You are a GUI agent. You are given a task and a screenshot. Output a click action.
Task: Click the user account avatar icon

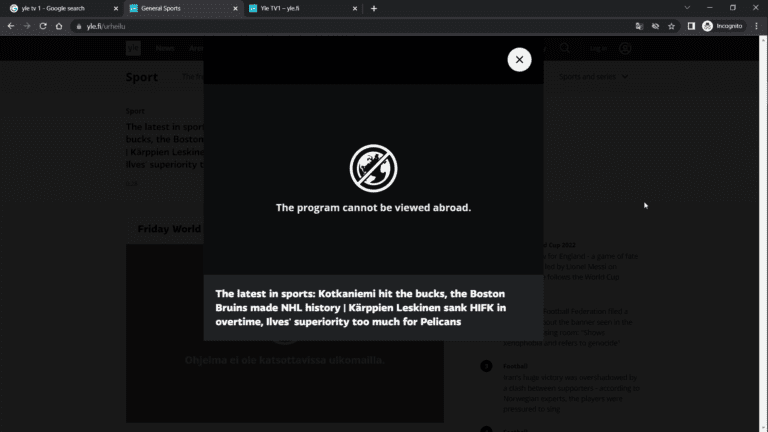[625, 48]
